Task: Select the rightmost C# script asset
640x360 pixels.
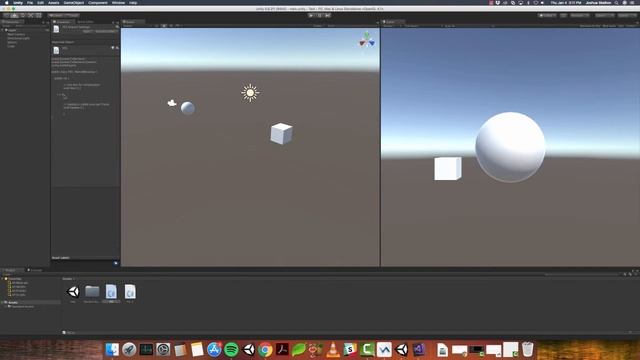Action: click(130, 292)
